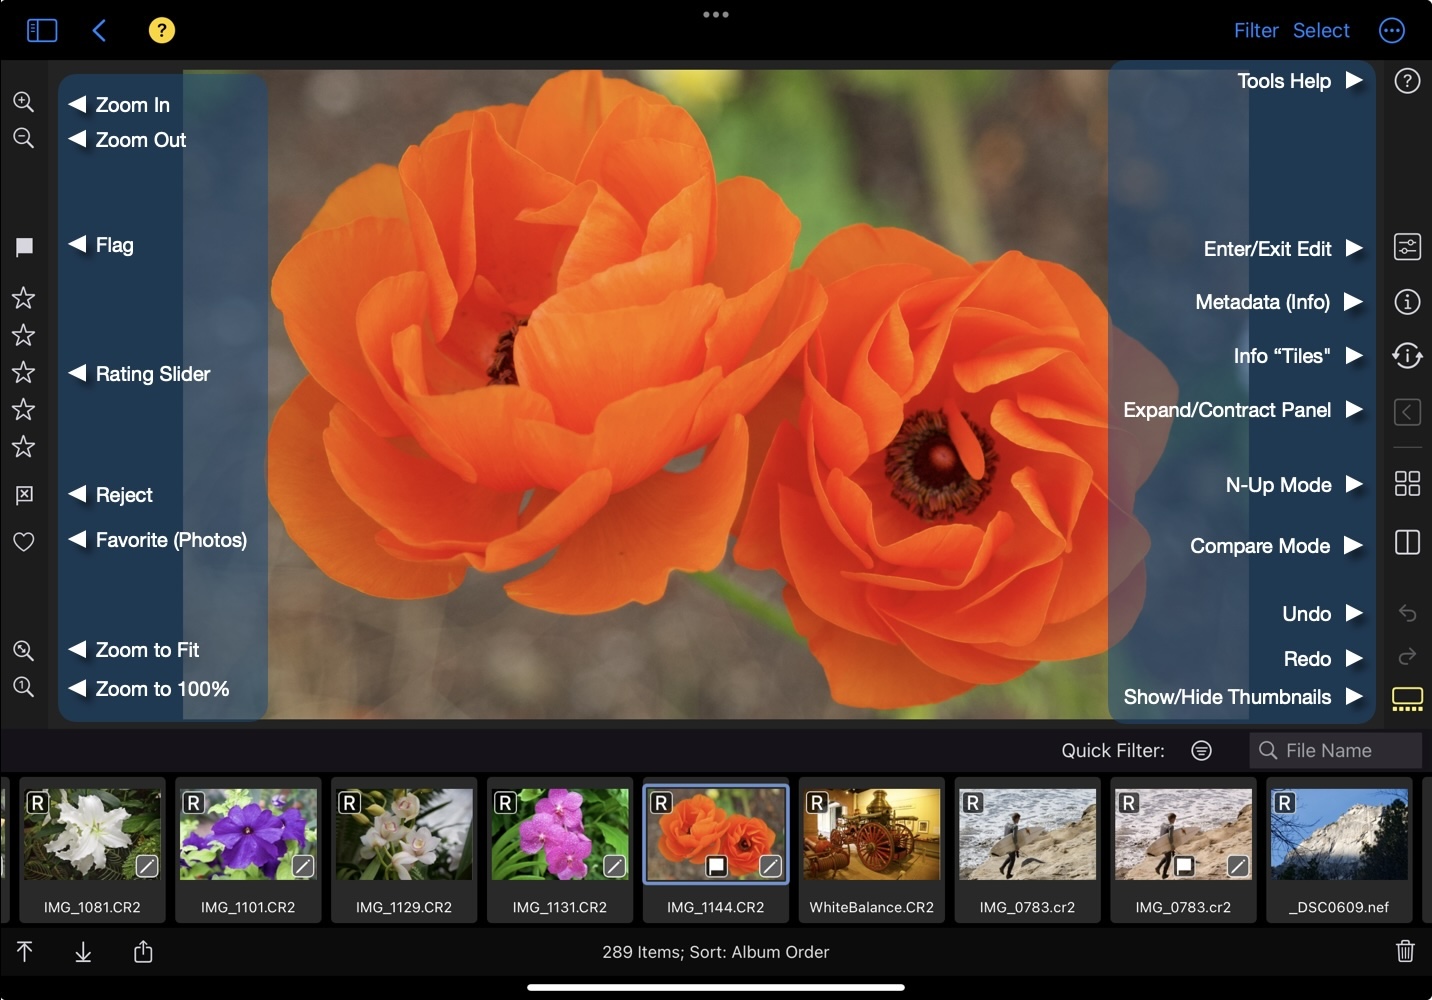Click the Zoom Out magnifier icon
The width and height of the screenshot is (1432, 1000).
click(x=23, y=138)
